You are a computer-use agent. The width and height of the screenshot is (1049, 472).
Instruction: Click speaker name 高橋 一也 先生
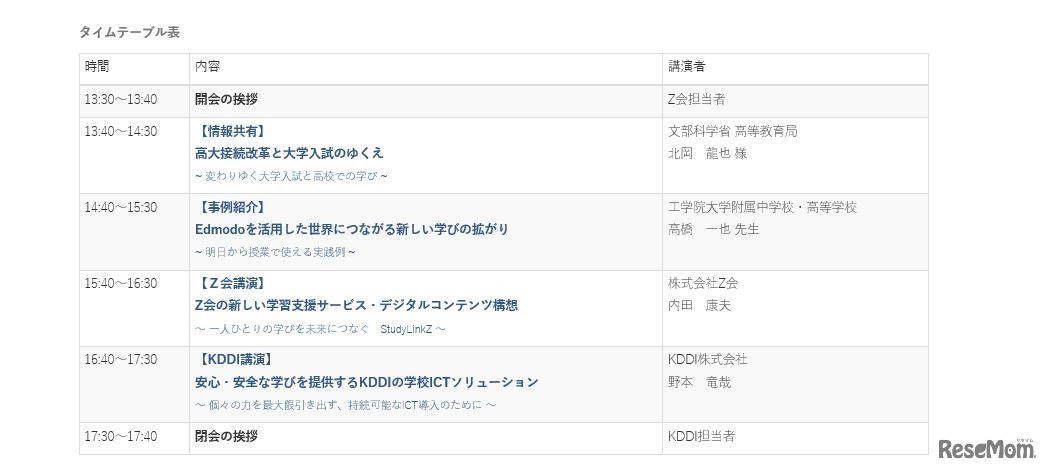click(x=713, y=230)
